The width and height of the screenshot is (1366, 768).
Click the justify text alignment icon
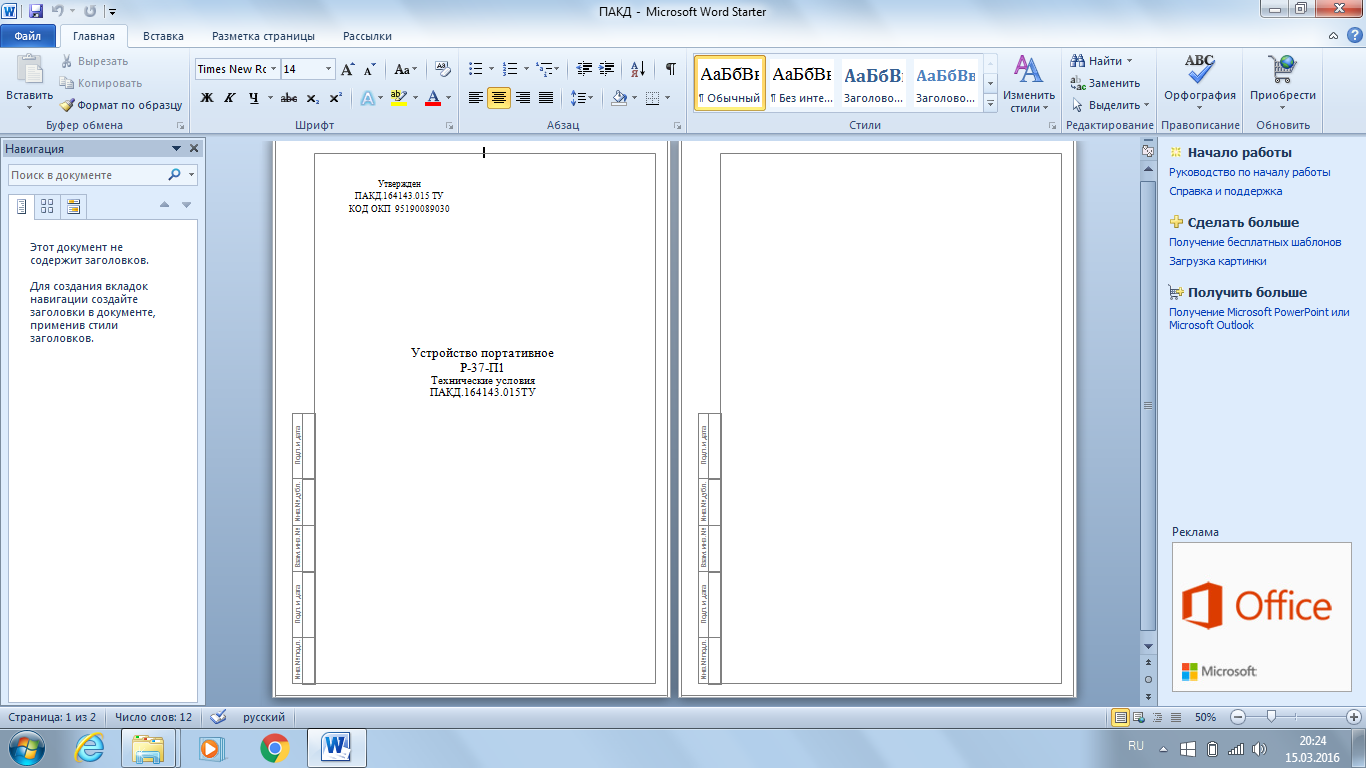(546, 98)
